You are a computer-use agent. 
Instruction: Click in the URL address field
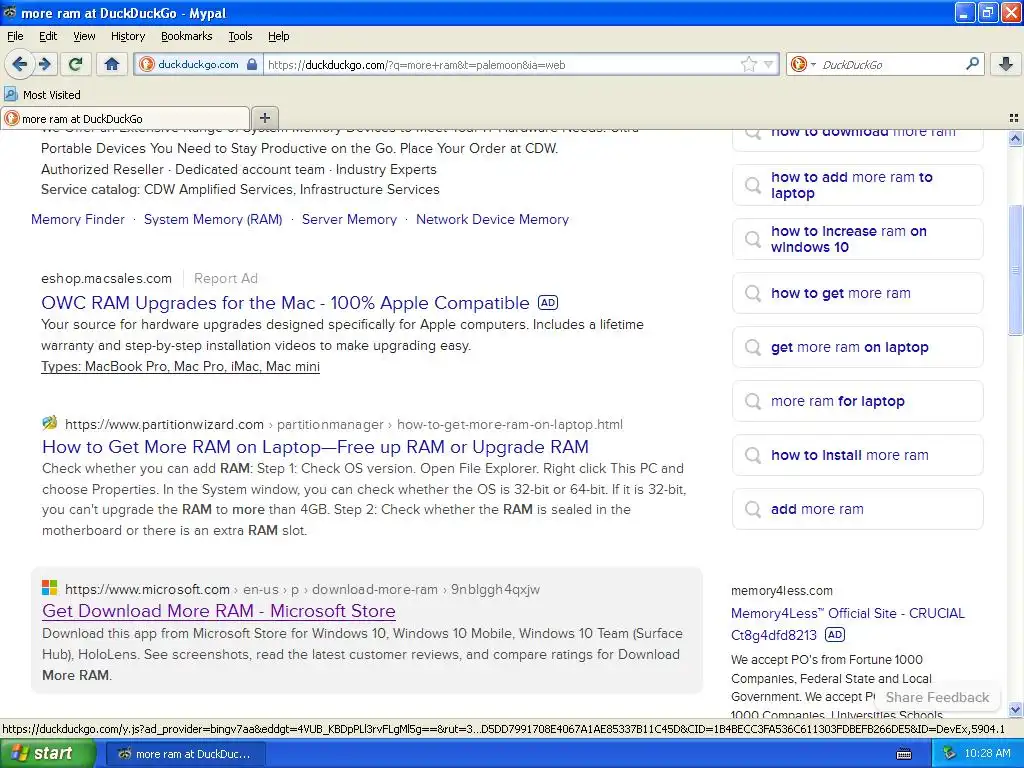(x=500, y=64)
